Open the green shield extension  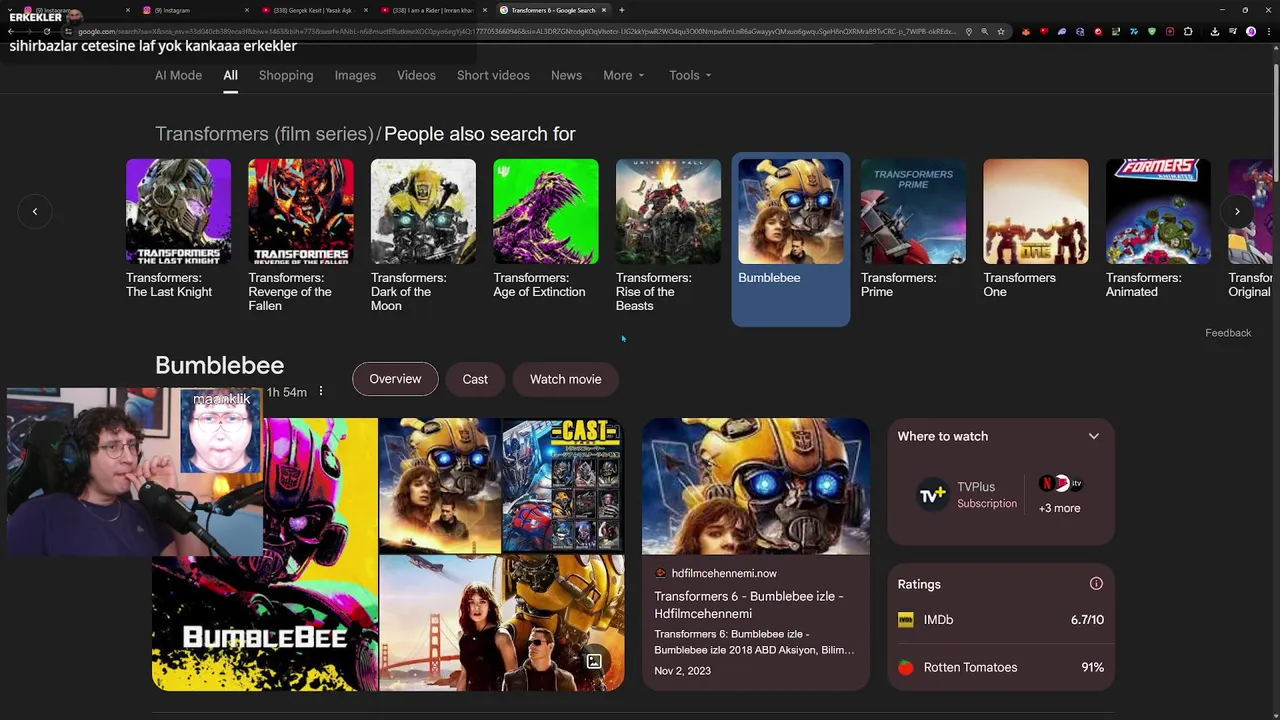click(x=1152, y=32)
